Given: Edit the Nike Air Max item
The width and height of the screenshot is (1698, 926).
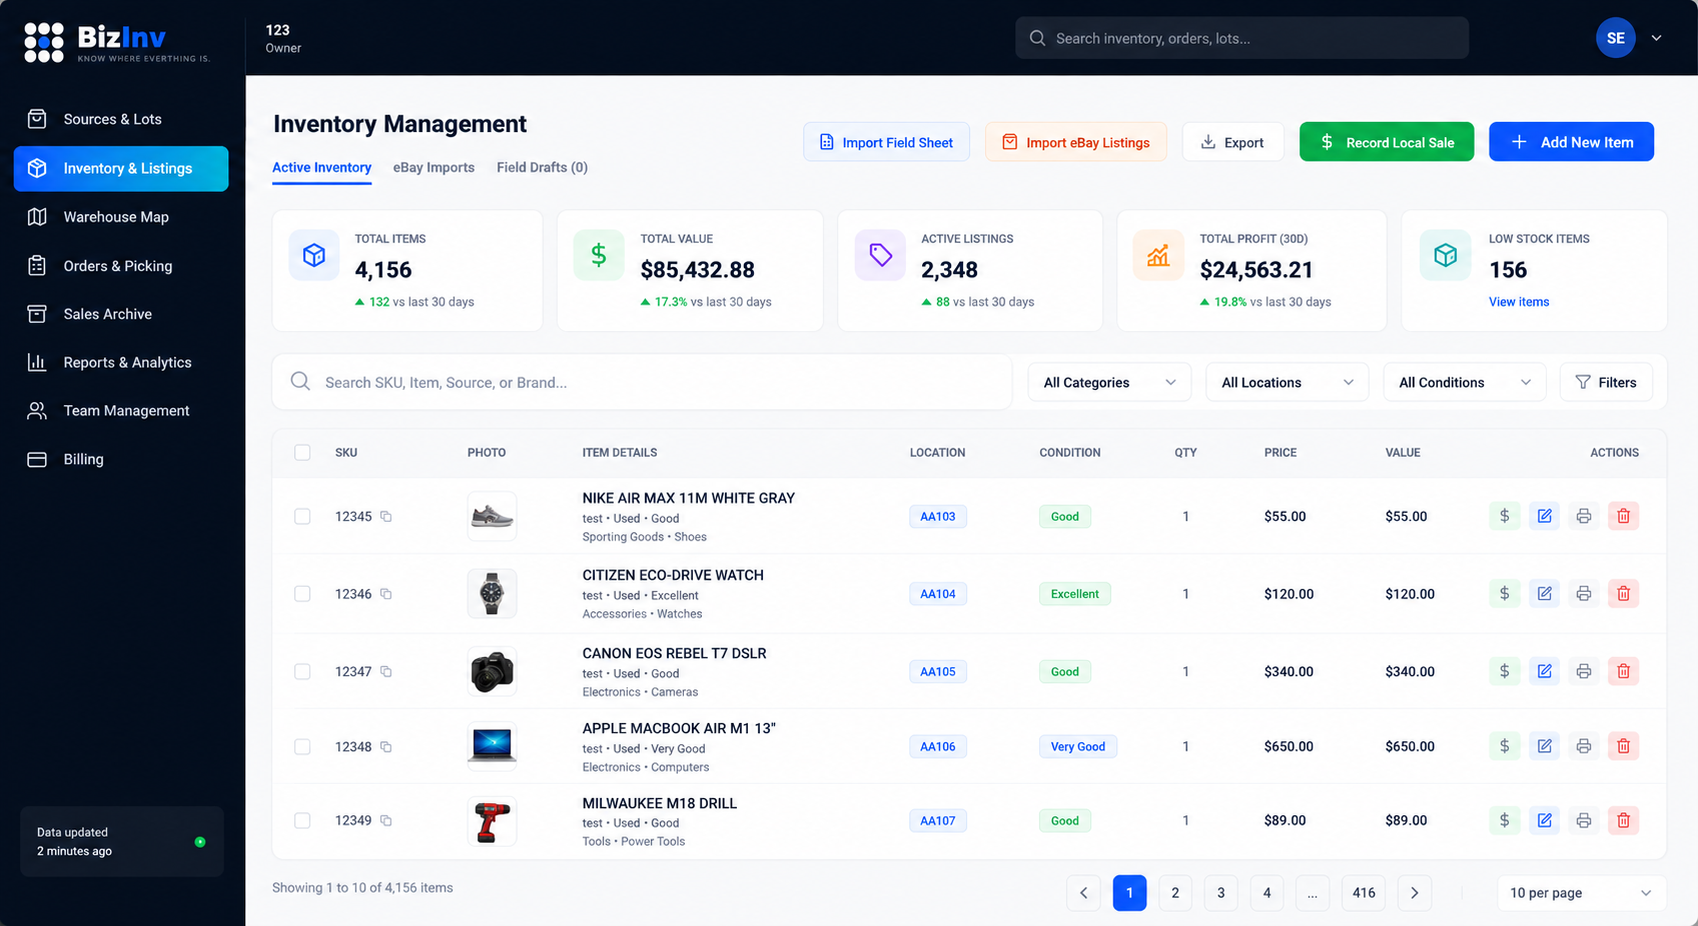Looking at the screenshot, I should [x=1544, y=516].
